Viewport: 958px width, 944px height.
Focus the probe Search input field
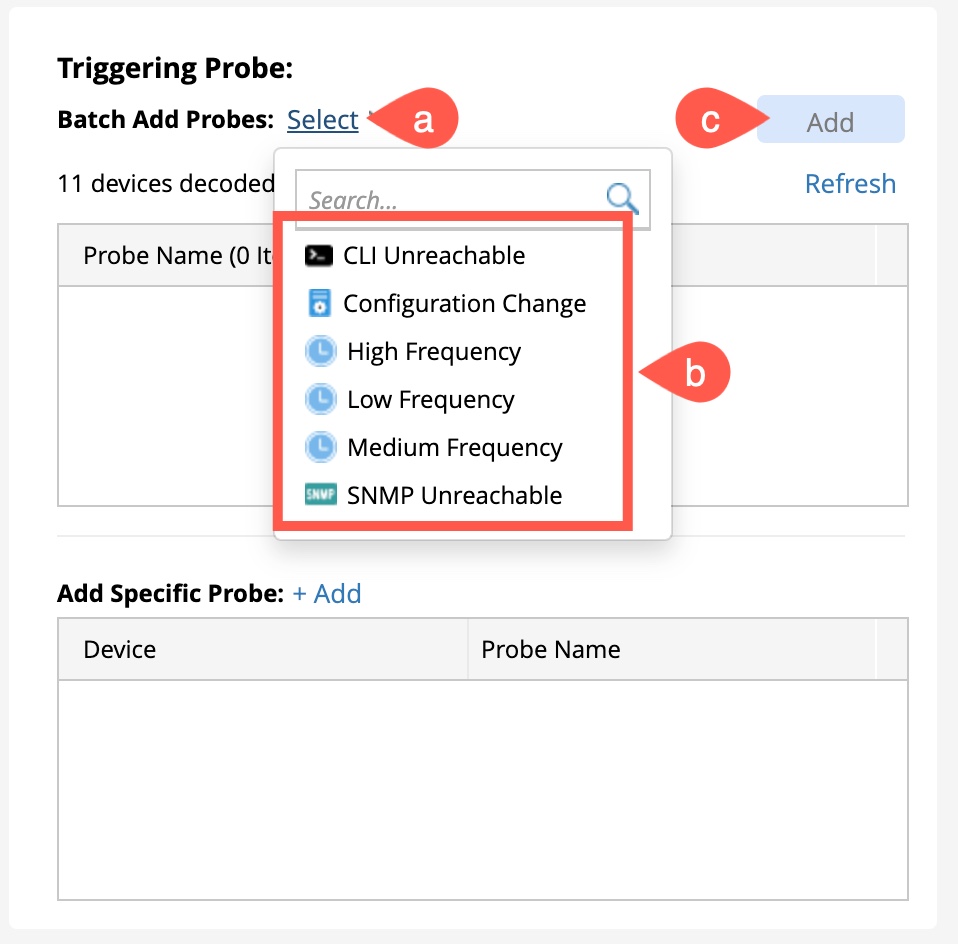(x=450, y=200)
